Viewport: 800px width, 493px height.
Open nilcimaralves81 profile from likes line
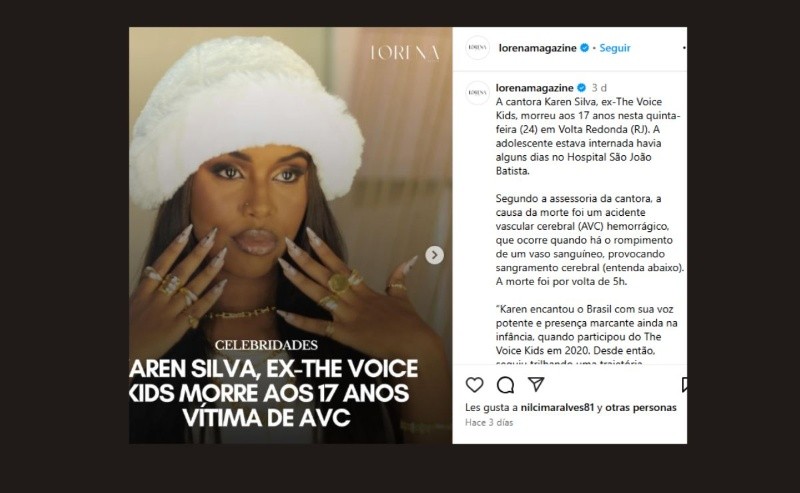[557, 407]
